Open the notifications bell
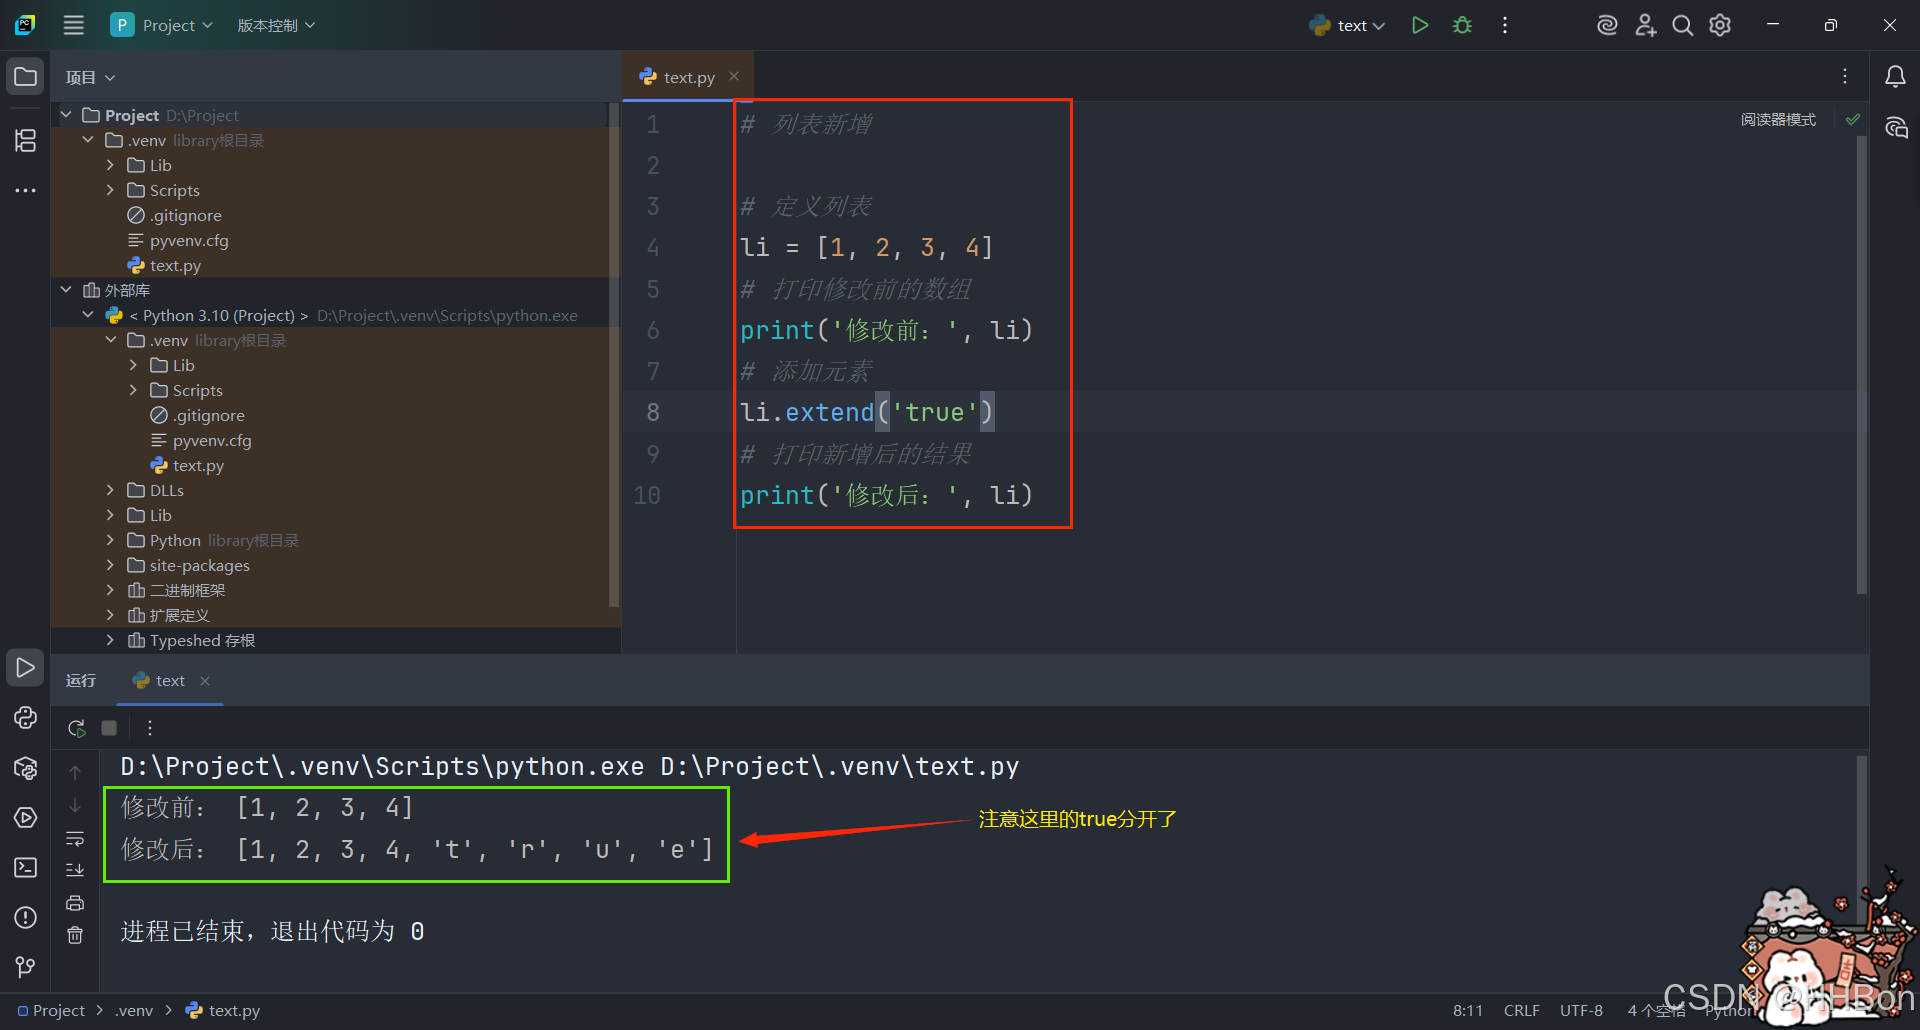Screen dimensions: 1920x1030 coord(1895,77)
